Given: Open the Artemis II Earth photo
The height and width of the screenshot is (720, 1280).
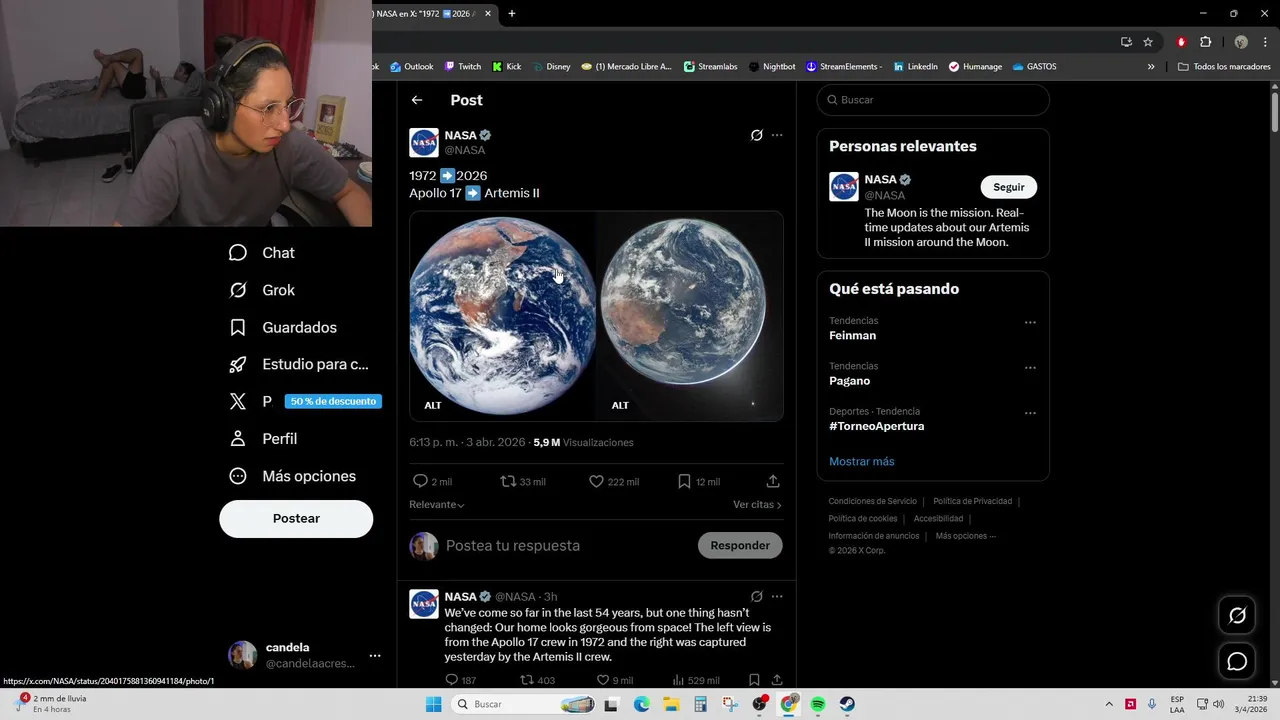Looking at the screenshot, I should [690, 316].
